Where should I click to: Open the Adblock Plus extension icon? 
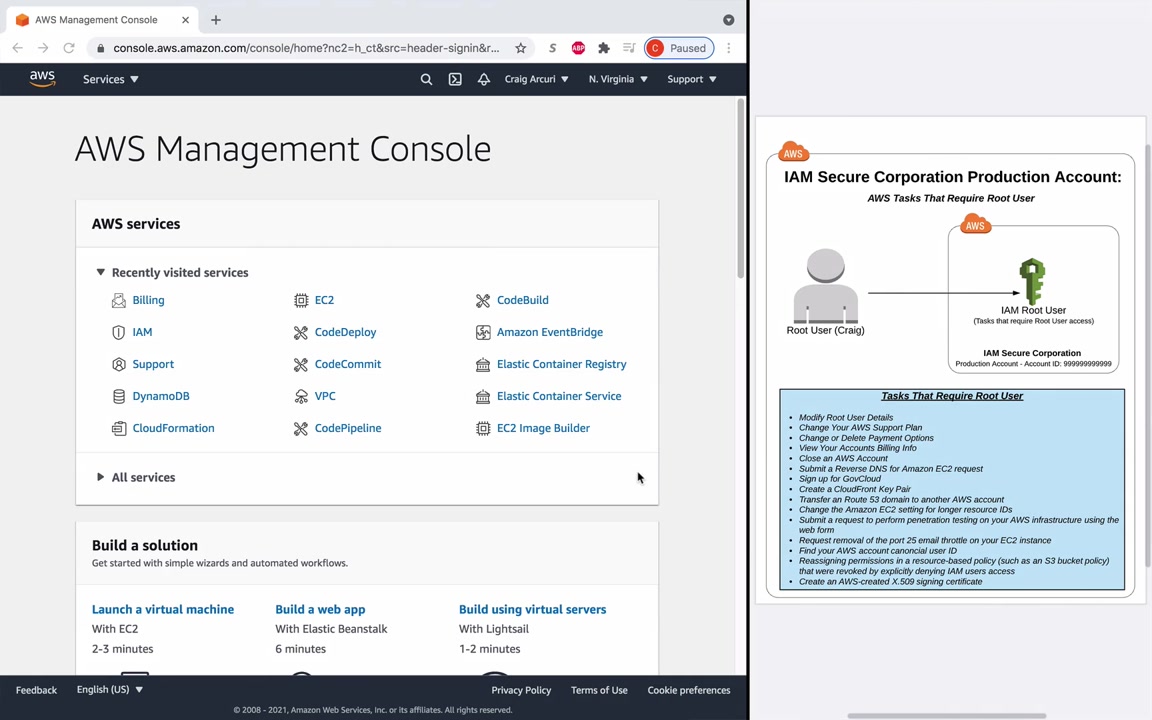578,48
